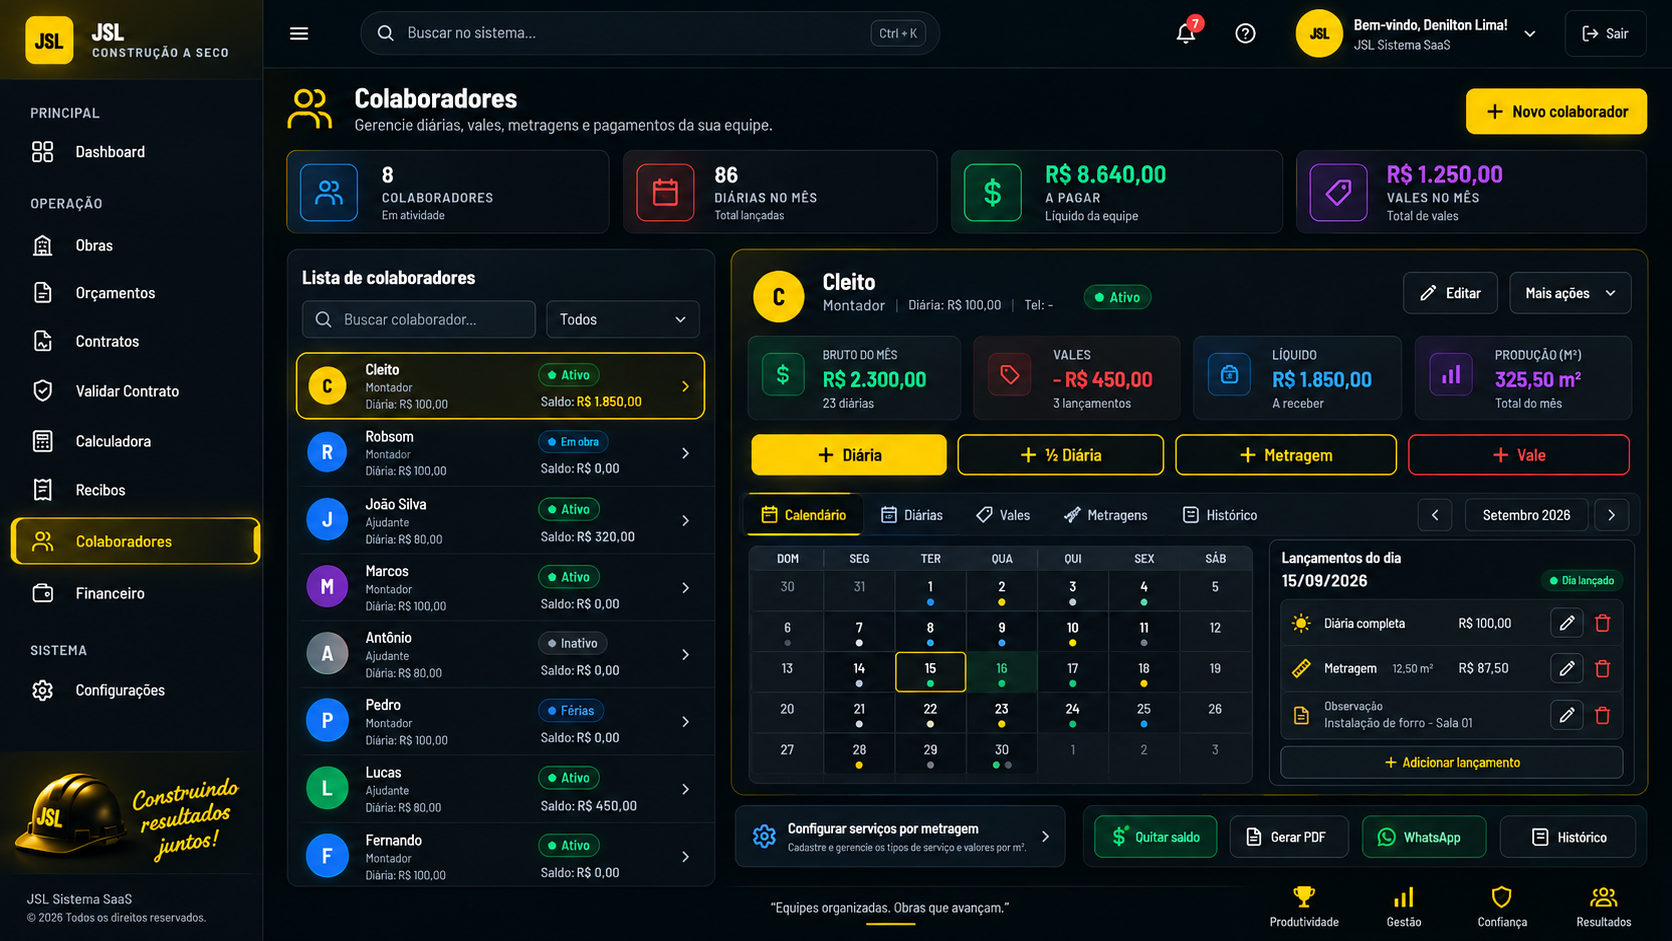The height and width of the screenshot is (941, 1672).
Task: Open Produtividade footer icon
Action: pos(1304,906)
